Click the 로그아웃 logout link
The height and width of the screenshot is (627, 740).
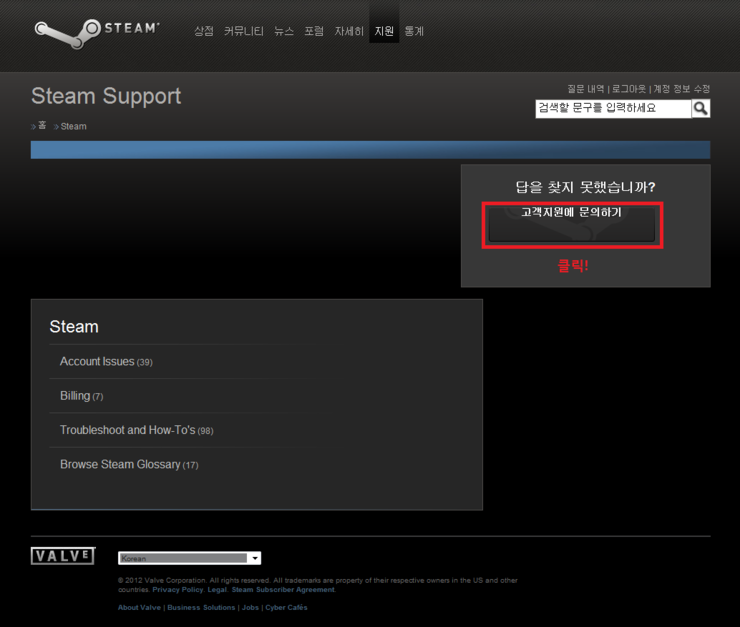coord(629,89)
